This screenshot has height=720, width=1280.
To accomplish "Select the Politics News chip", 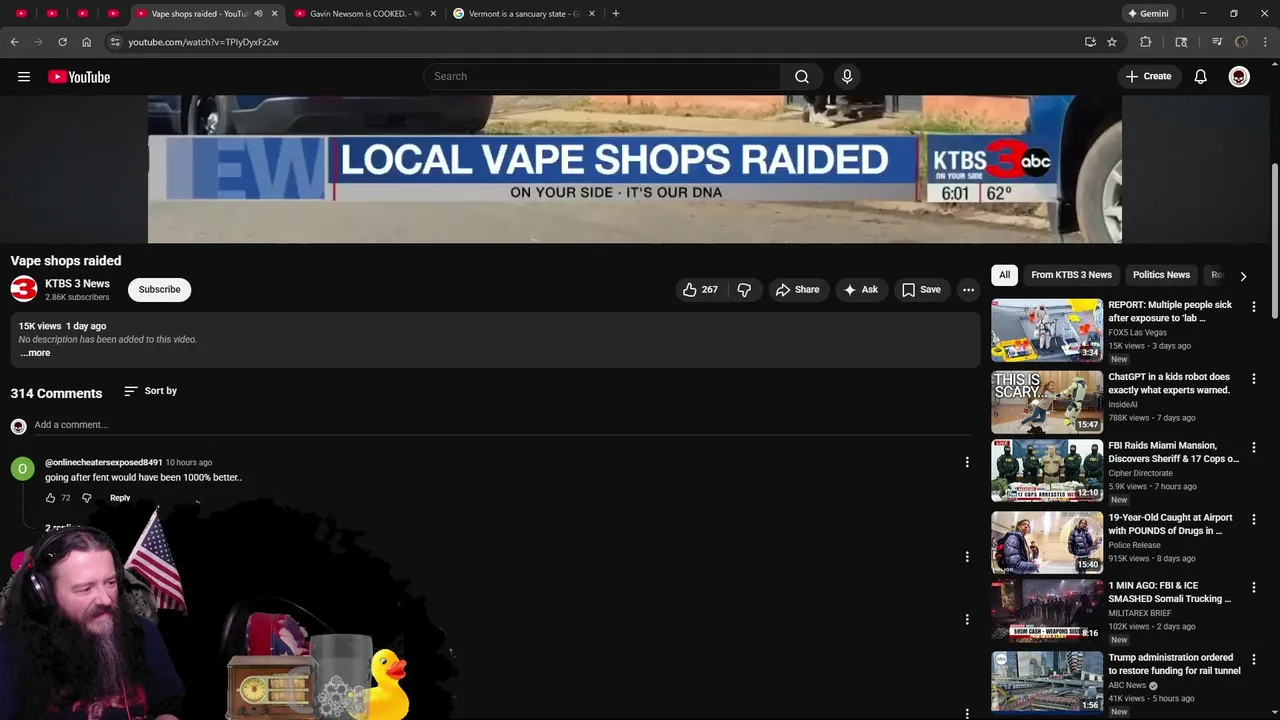I will pos(1161,275).
